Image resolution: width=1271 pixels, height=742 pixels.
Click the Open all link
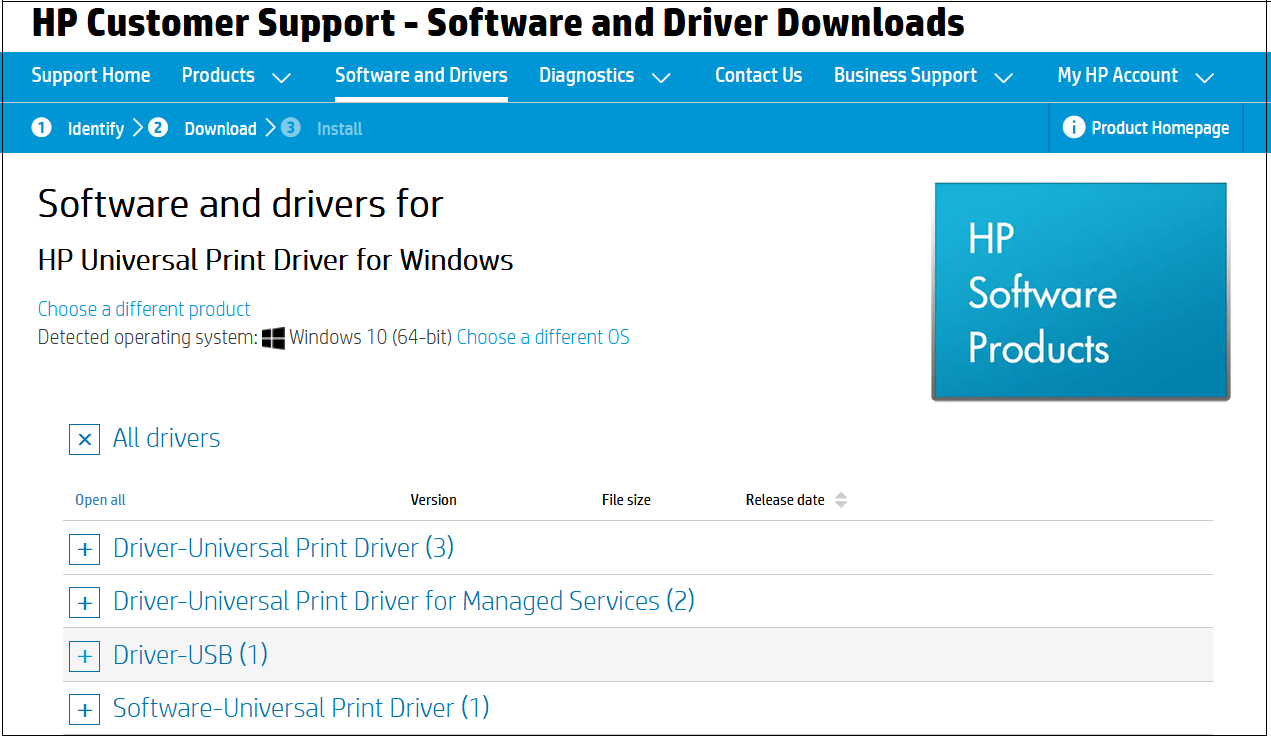[x=100, y=500]
